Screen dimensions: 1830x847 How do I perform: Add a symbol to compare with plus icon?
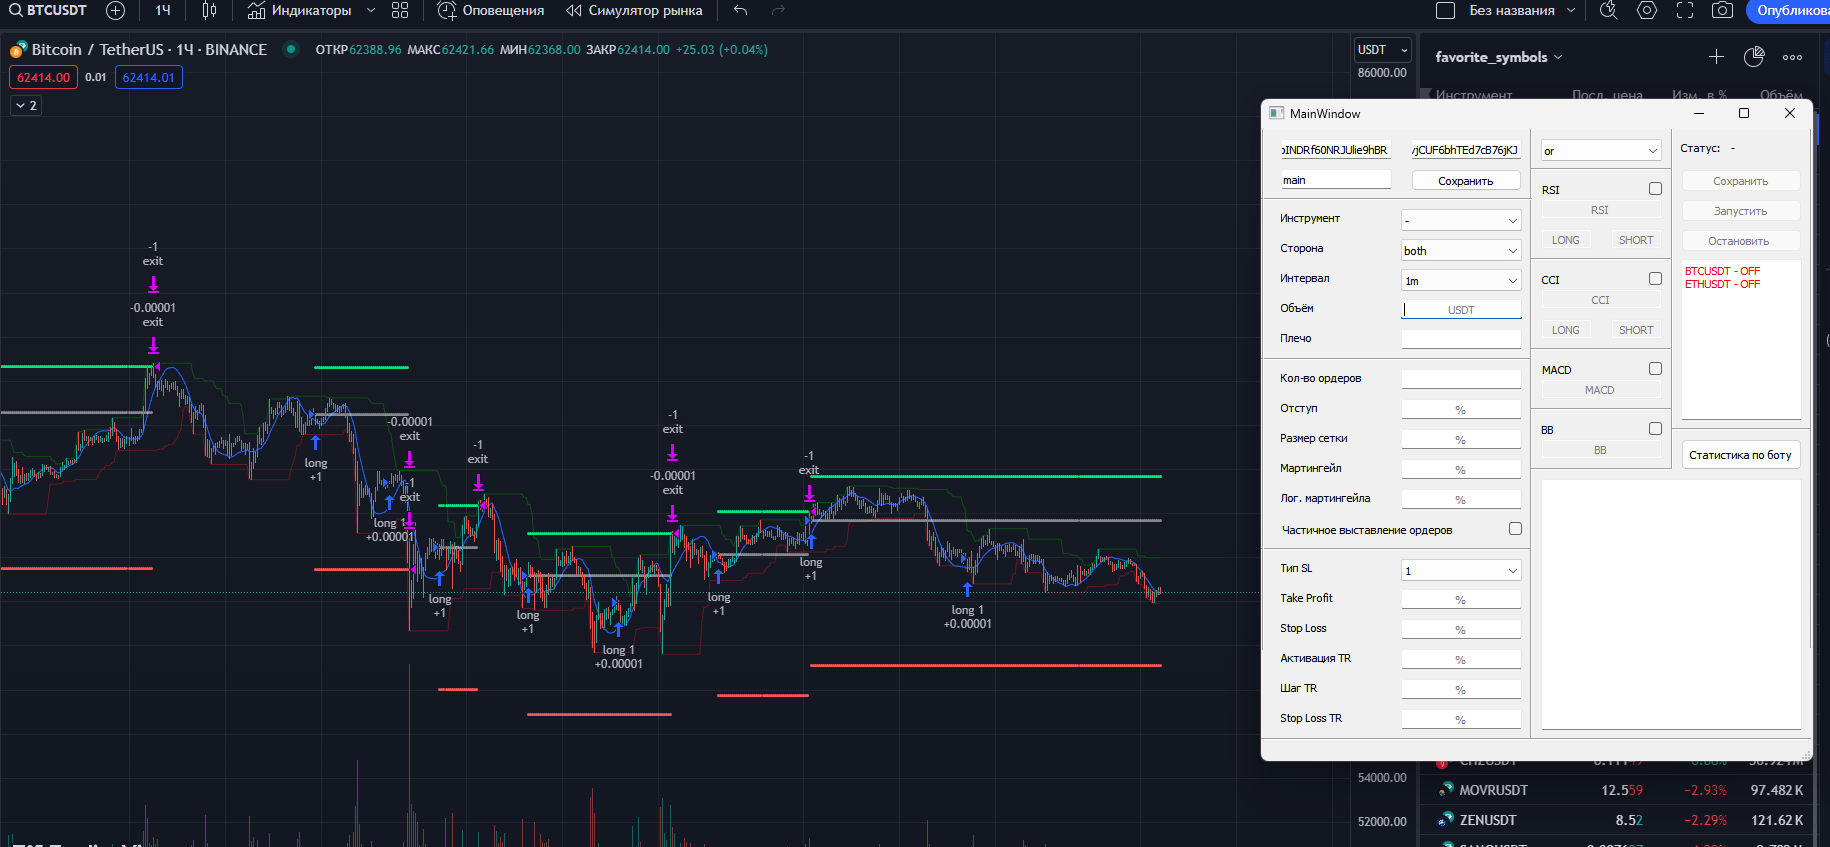point(116,10)
